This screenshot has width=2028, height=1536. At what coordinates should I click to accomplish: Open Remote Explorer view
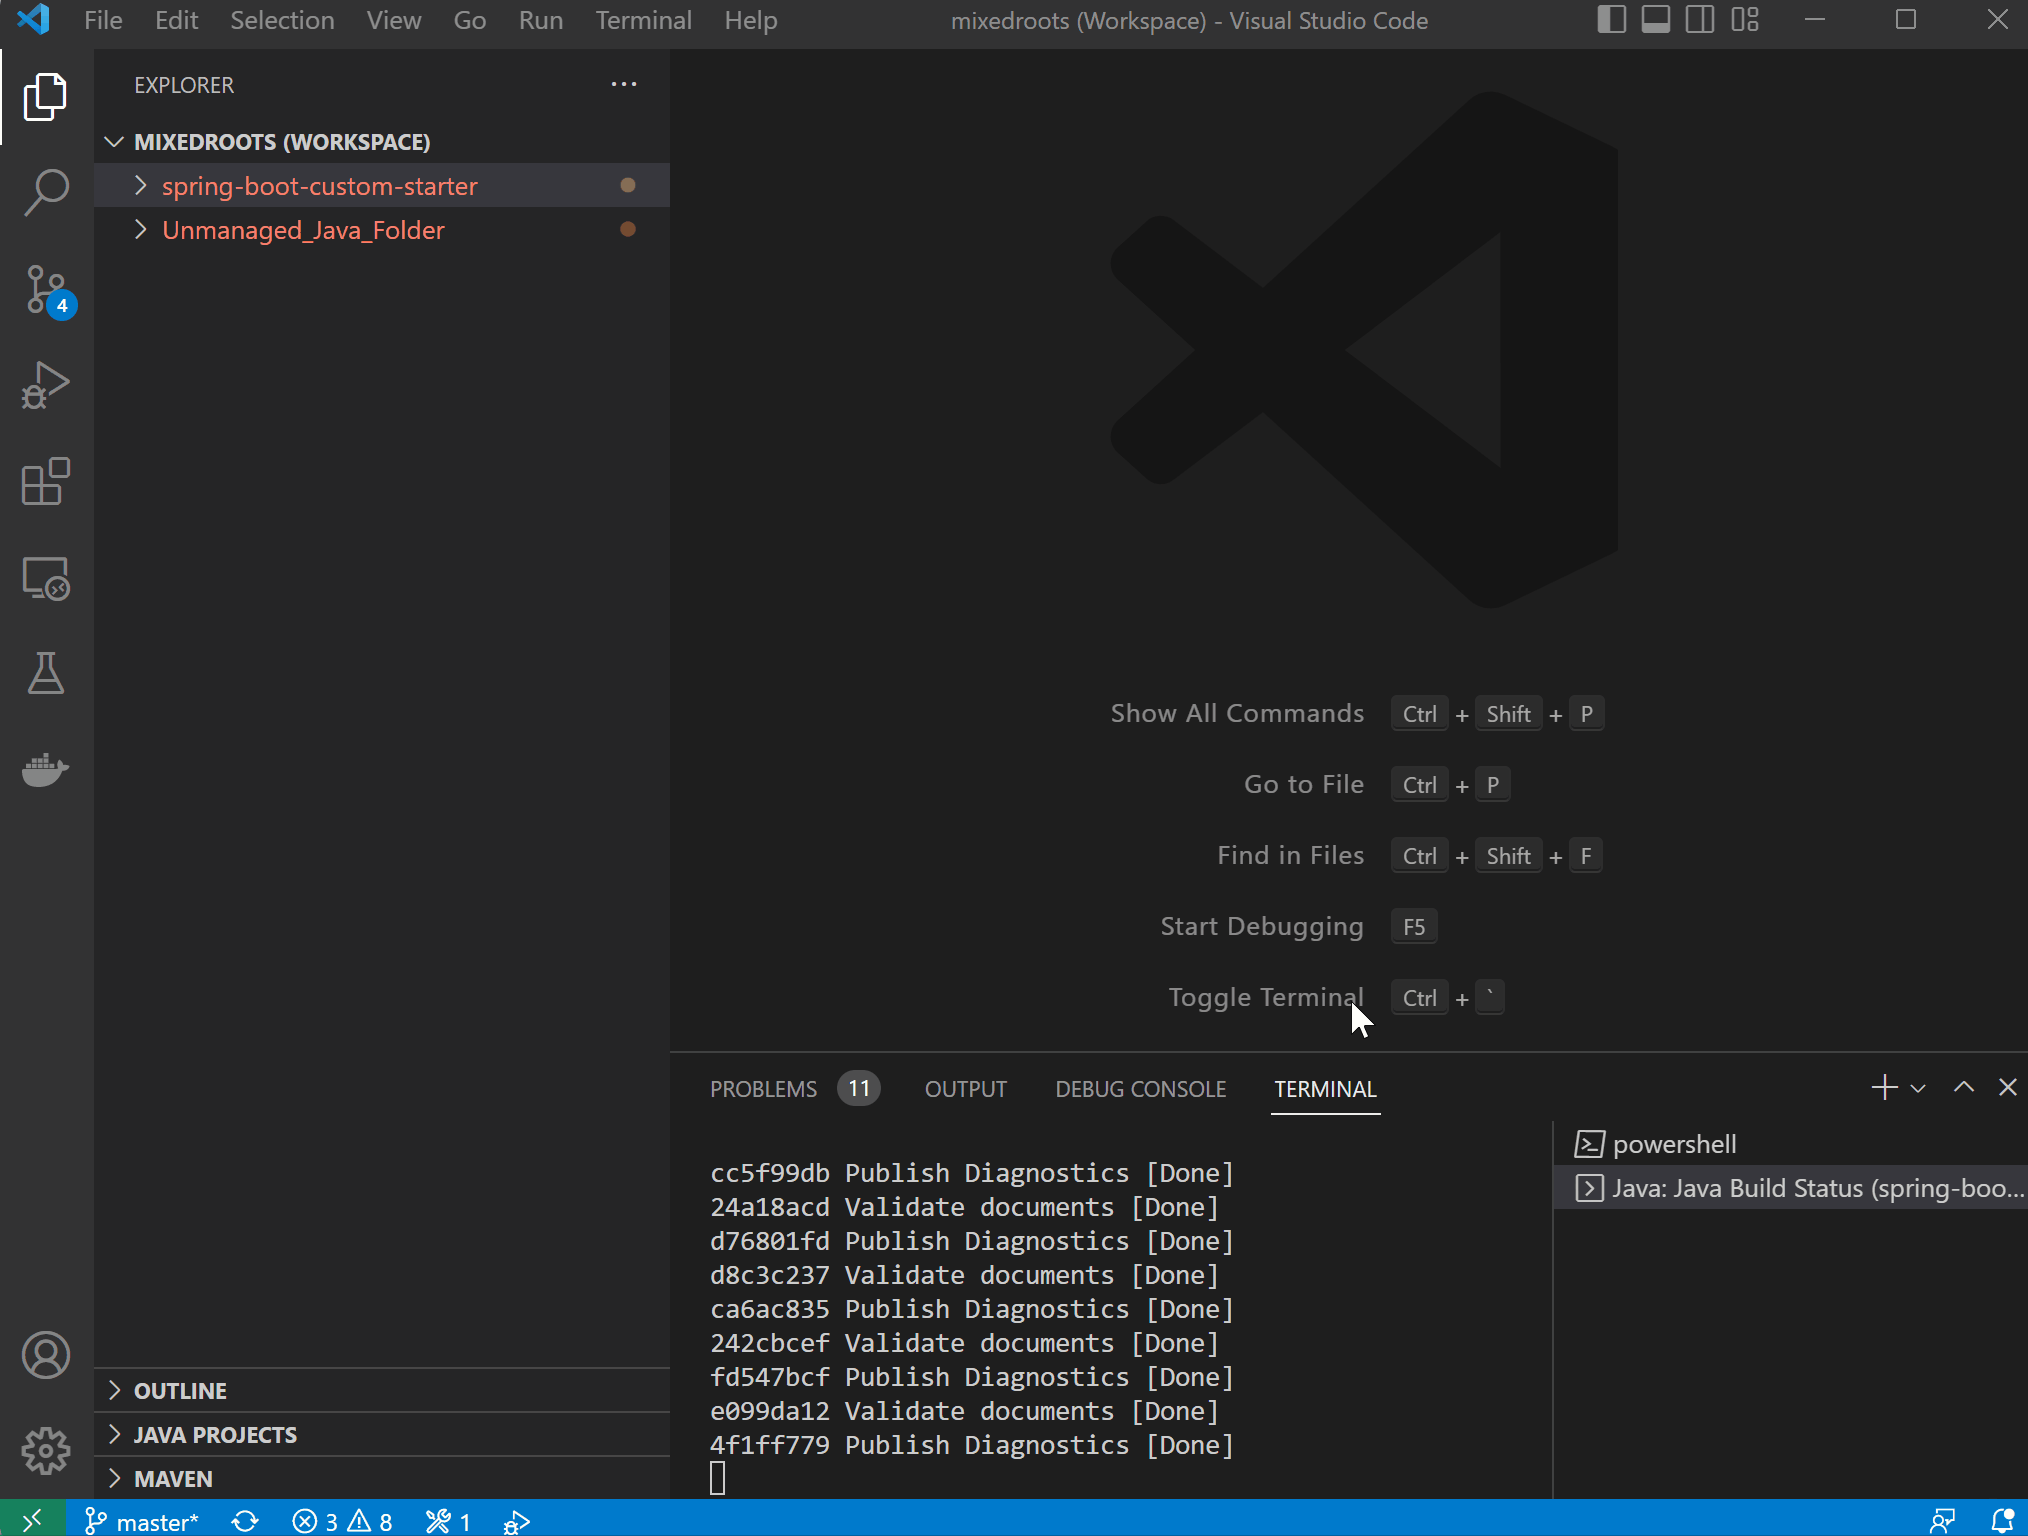(46, 578)
